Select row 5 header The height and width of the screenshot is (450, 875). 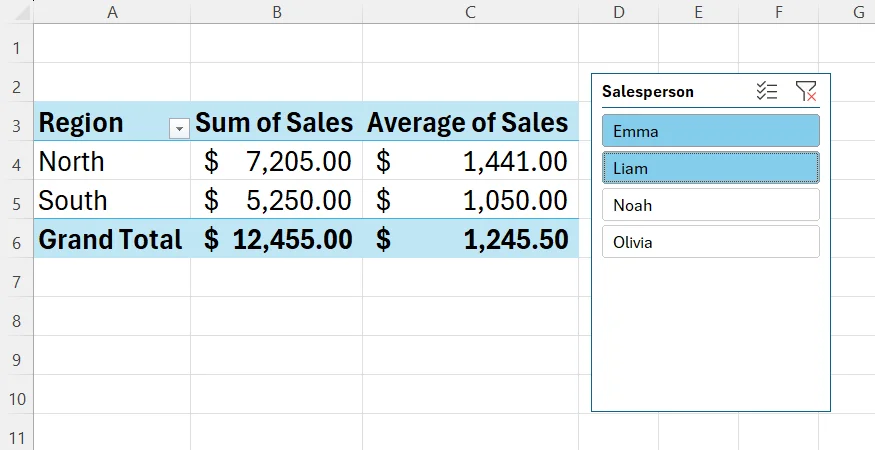(17, 200)
